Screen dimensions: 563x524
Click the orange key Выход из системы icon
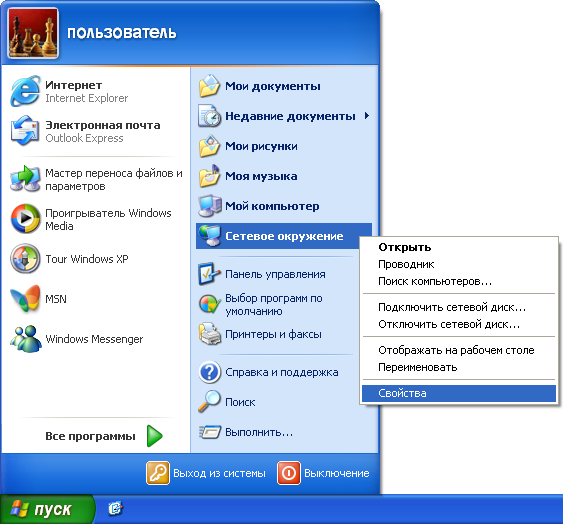158,473
